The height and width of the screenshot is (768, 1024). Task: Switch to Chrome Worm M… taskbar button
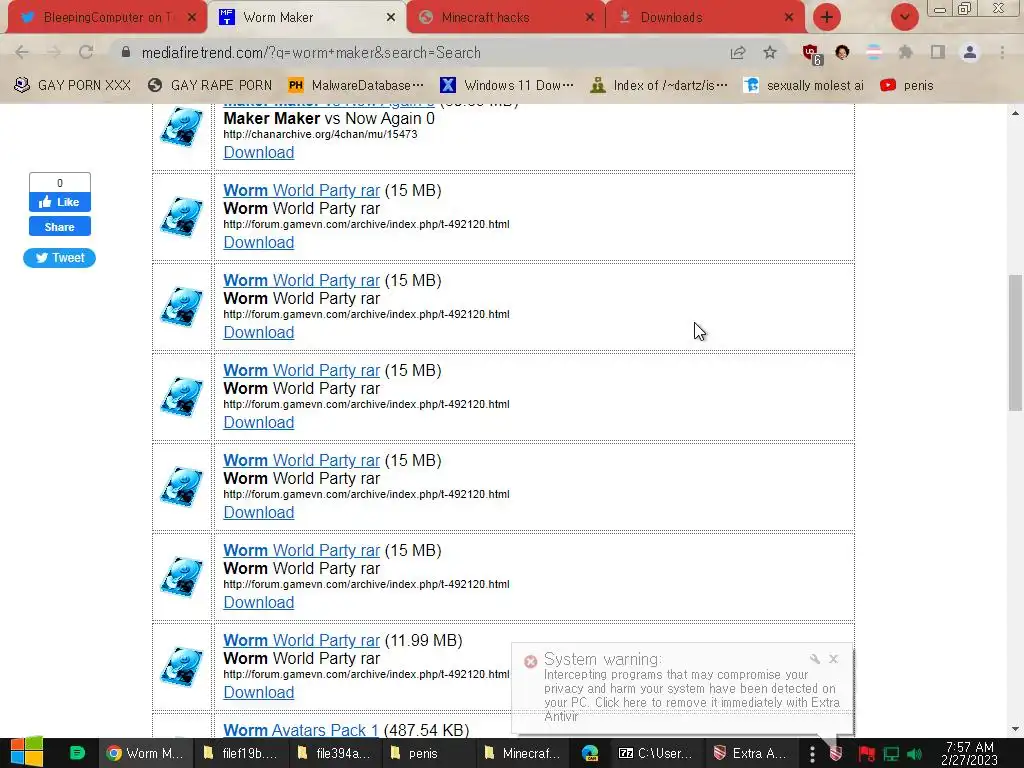click(145, 753)
